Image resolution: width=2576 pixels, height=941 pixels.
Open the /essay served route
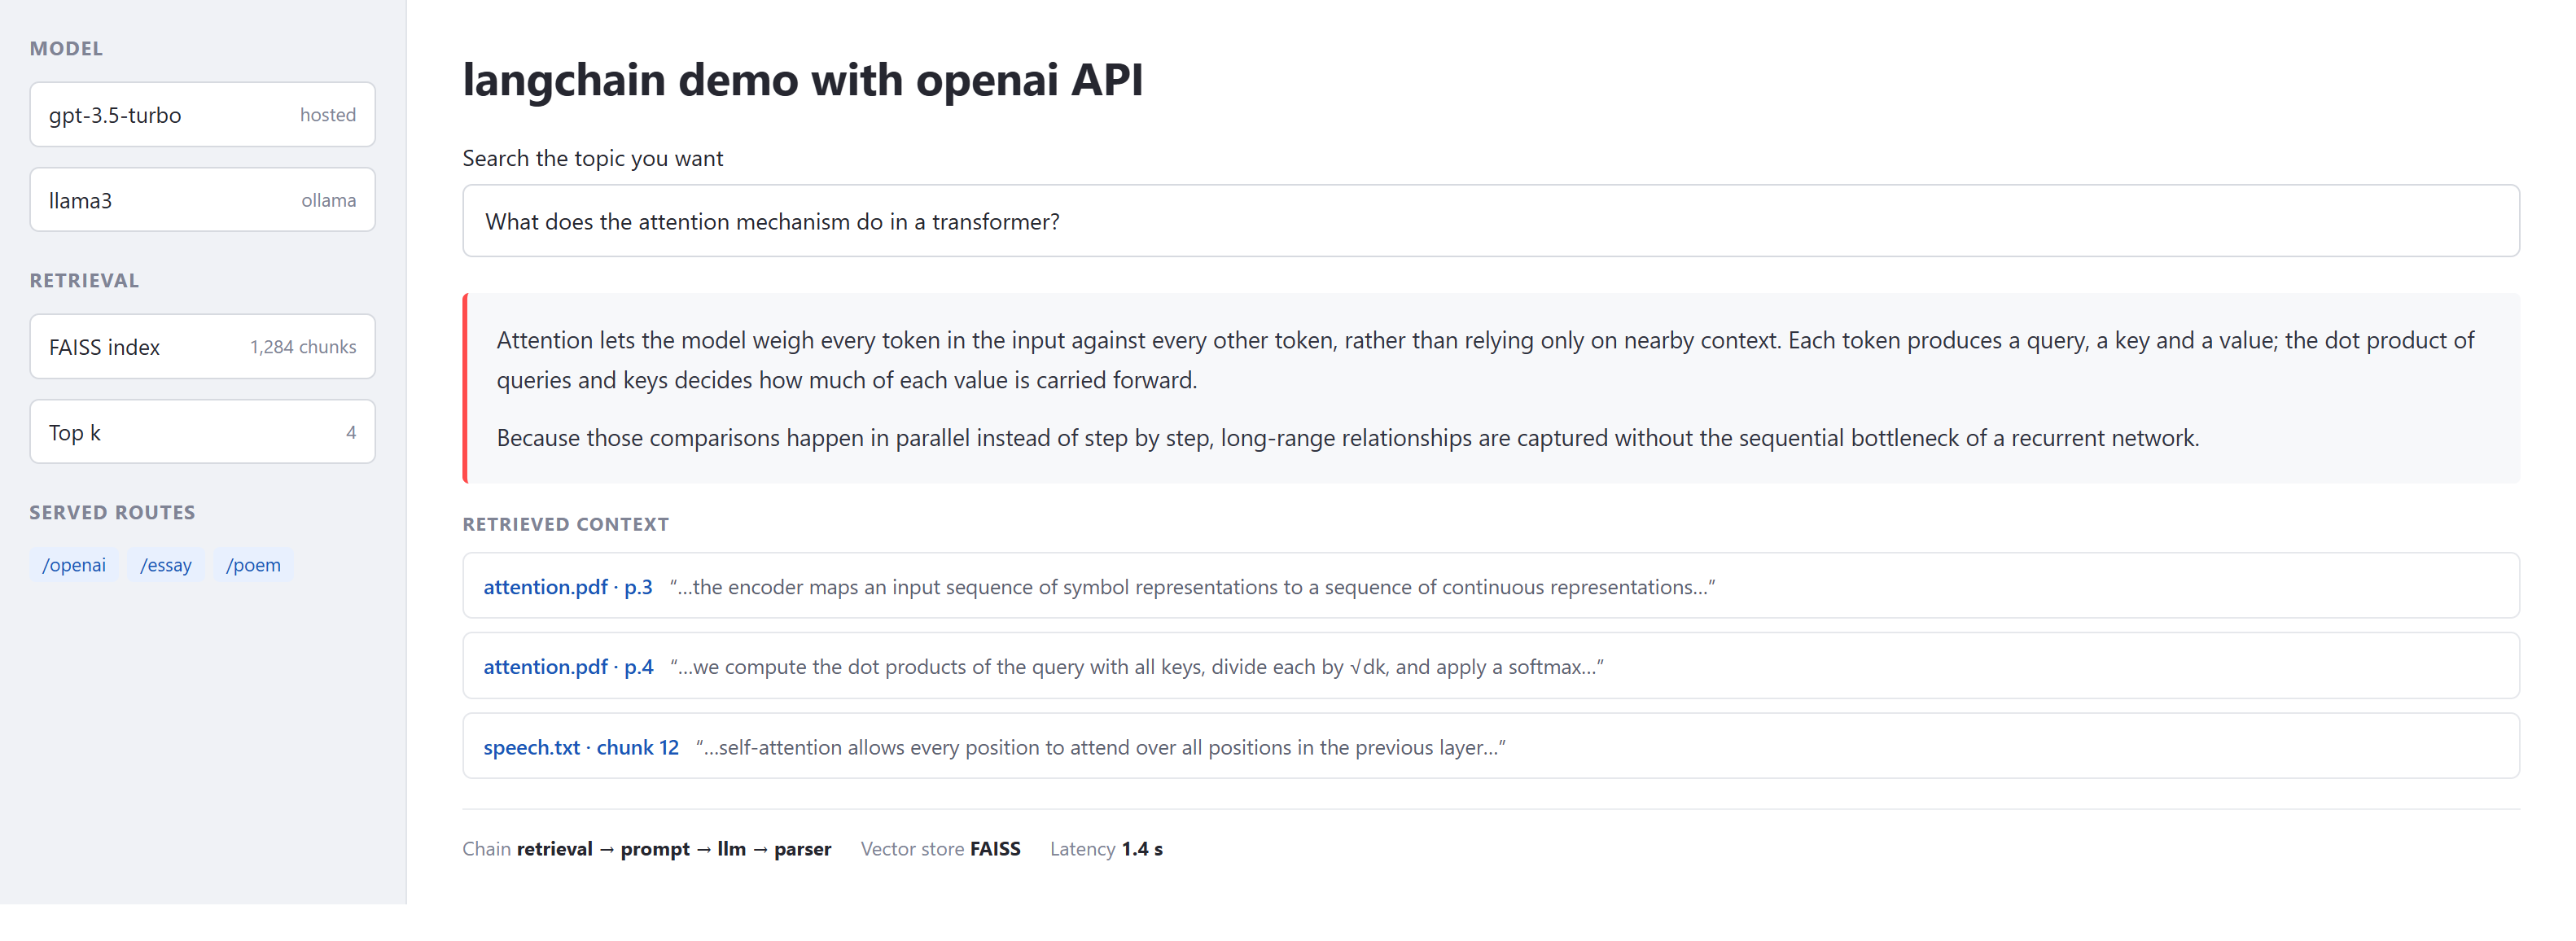point(166,565)
